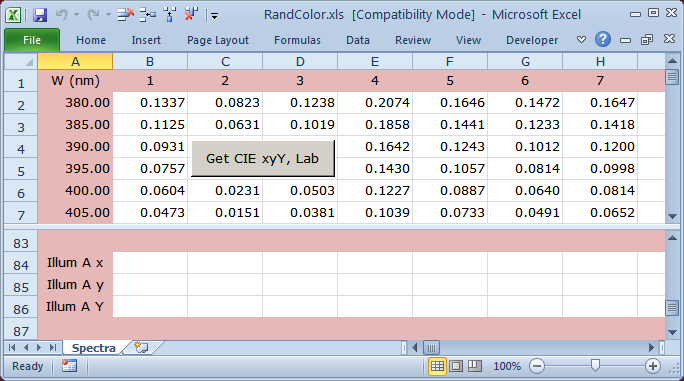Click the Undo arrow icon
This screenshot has width=684, height=381.
62,15
